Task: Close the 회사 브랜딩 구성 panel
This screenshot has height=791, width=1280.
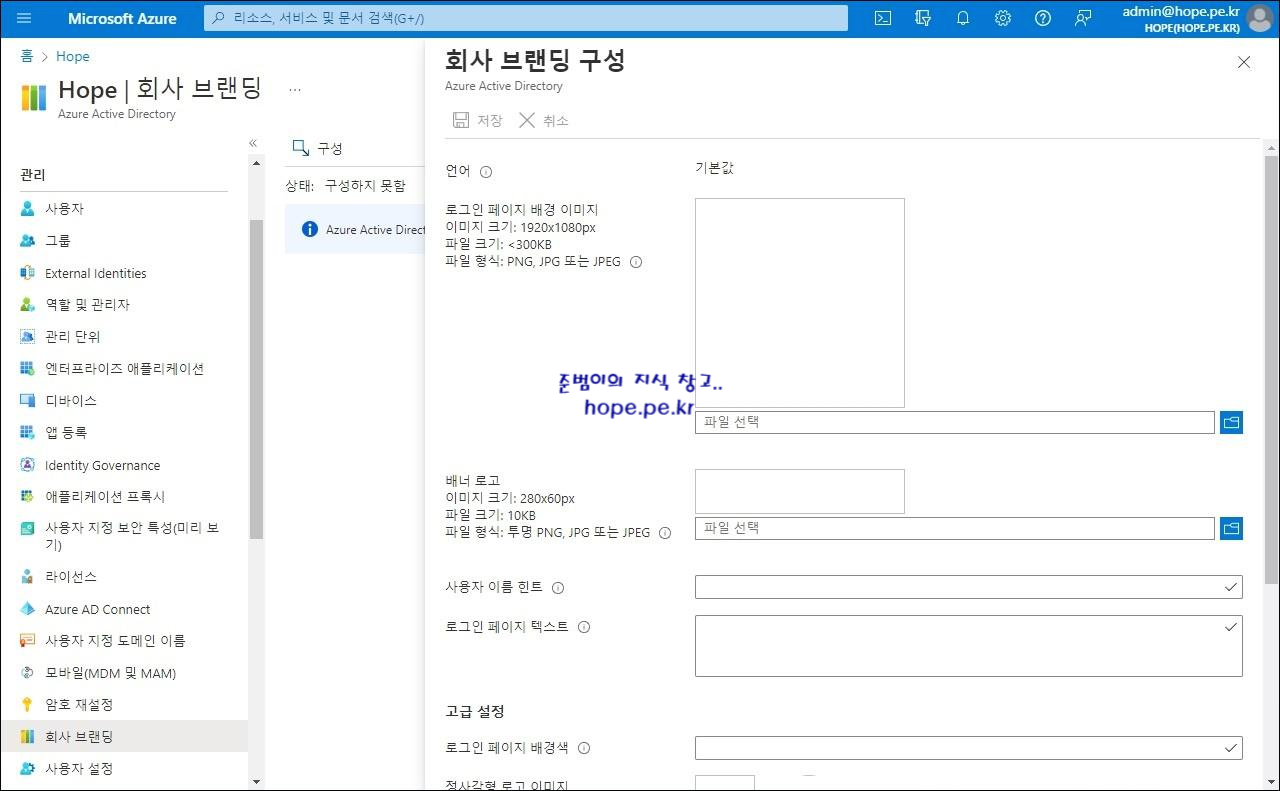Action: (x=1244, y=62)
